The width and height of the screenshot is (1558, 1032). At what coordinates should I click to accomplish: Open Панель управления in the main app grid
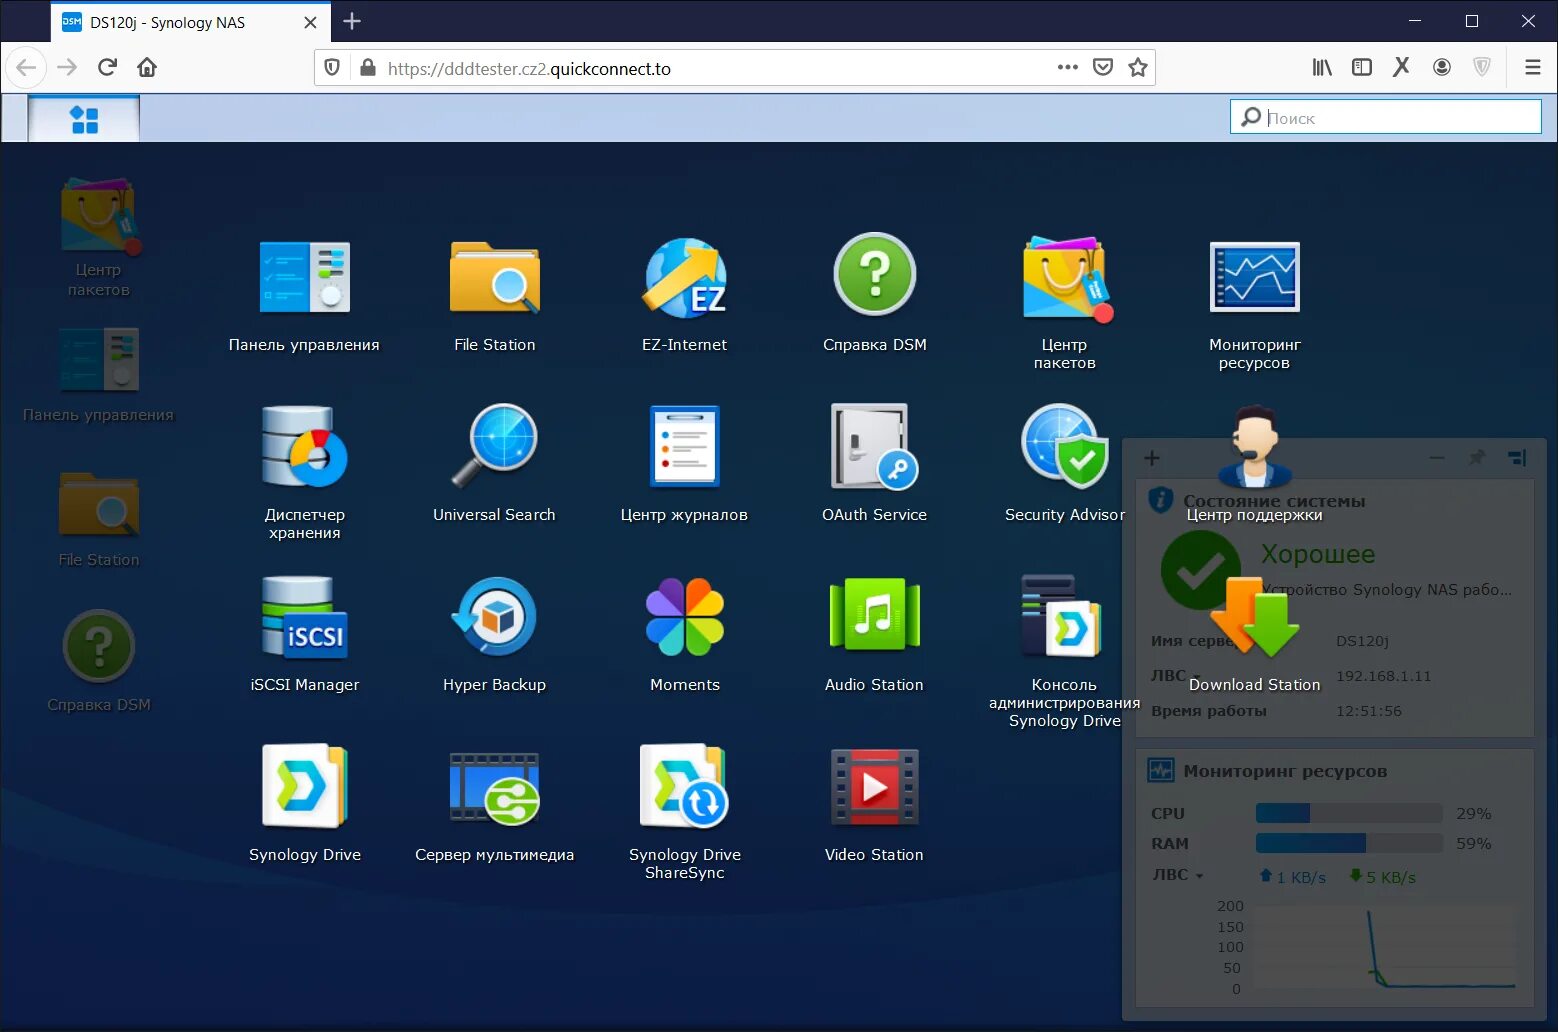click(304, 277)
